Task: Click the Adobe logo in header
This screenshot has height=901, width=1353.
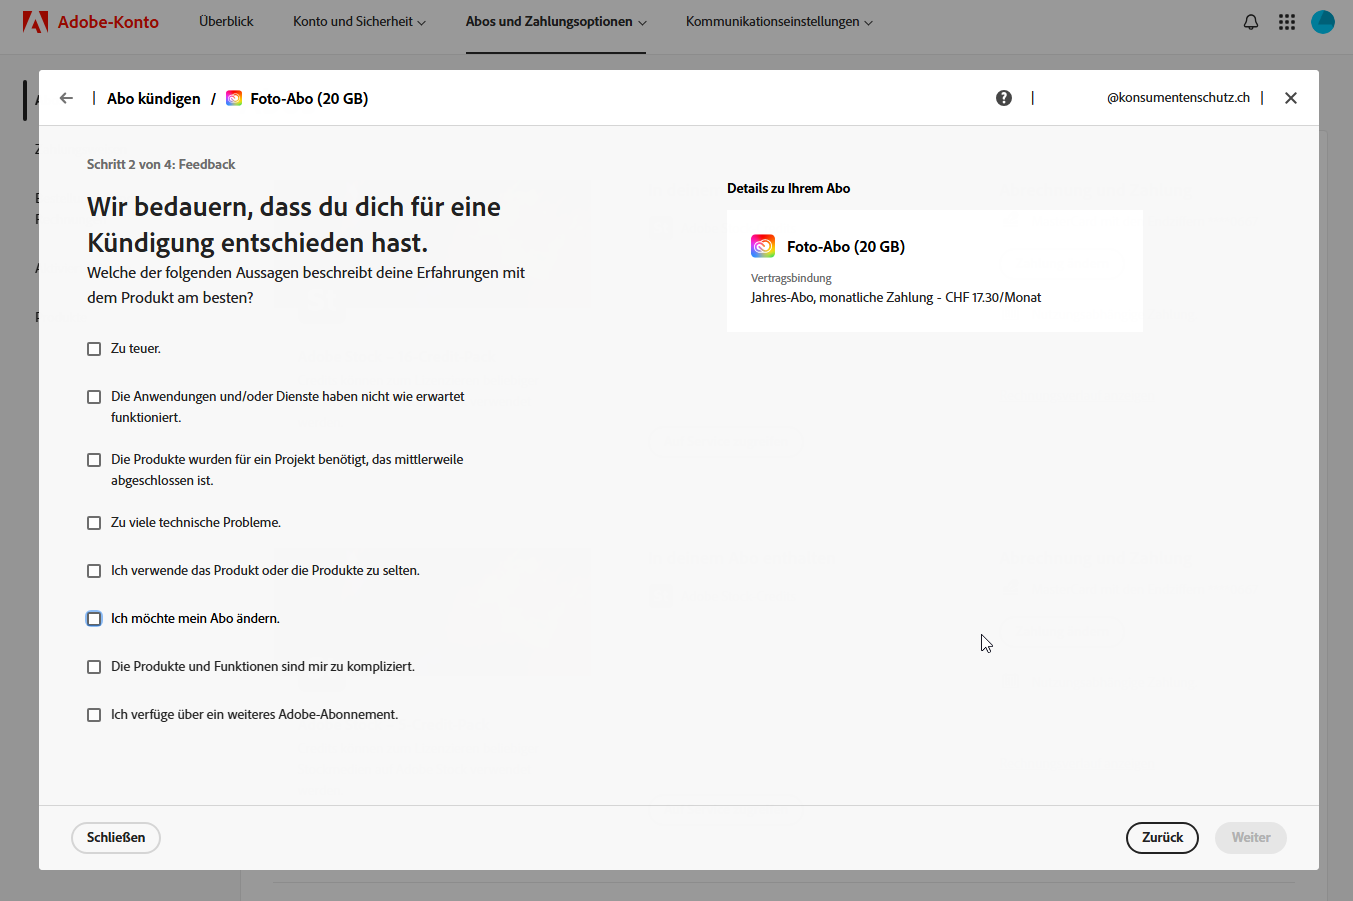Action: pyautogui.click(x=35, y=22)
